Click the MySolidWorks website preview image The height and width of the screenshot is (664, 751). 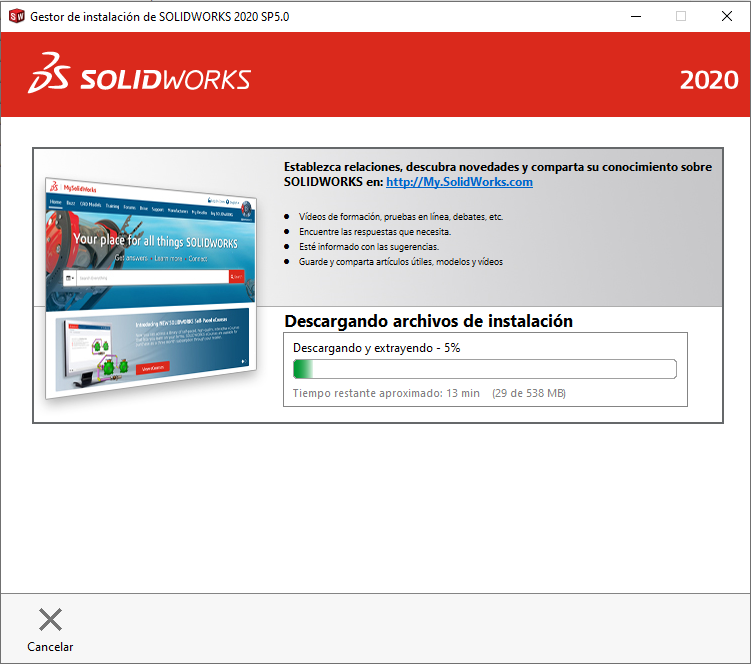point(150,287)
